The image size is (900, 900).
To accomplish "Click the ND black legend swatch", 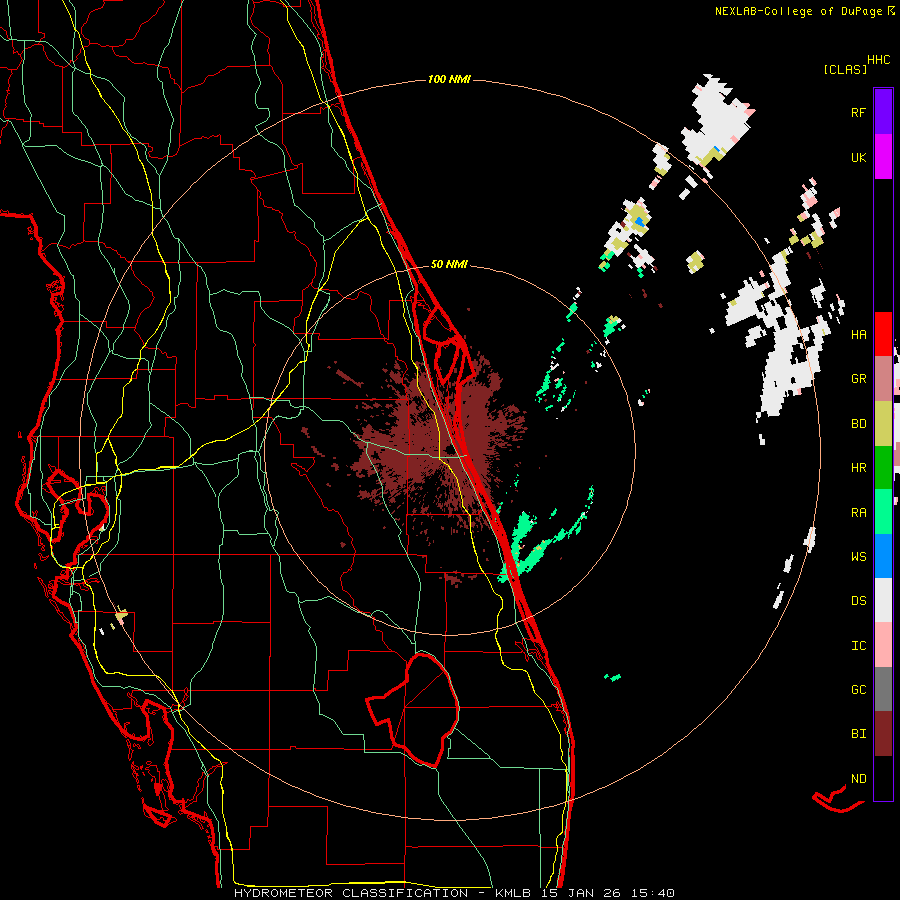I will tap(883, 778).
